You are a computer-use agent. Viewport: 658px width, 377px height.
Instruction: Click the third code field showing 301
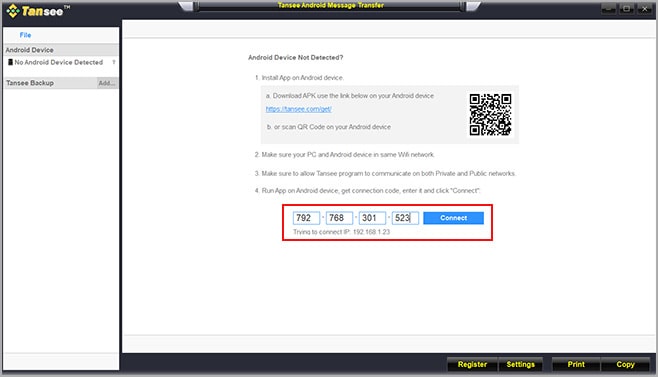(x=372, y=218)
